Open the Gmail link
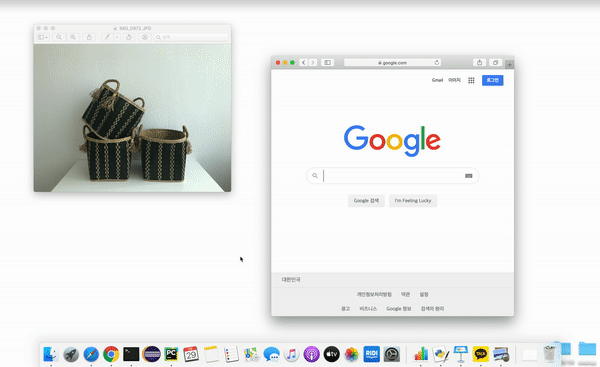Viewport: 600px width, 367px height. tap(437, 80)
